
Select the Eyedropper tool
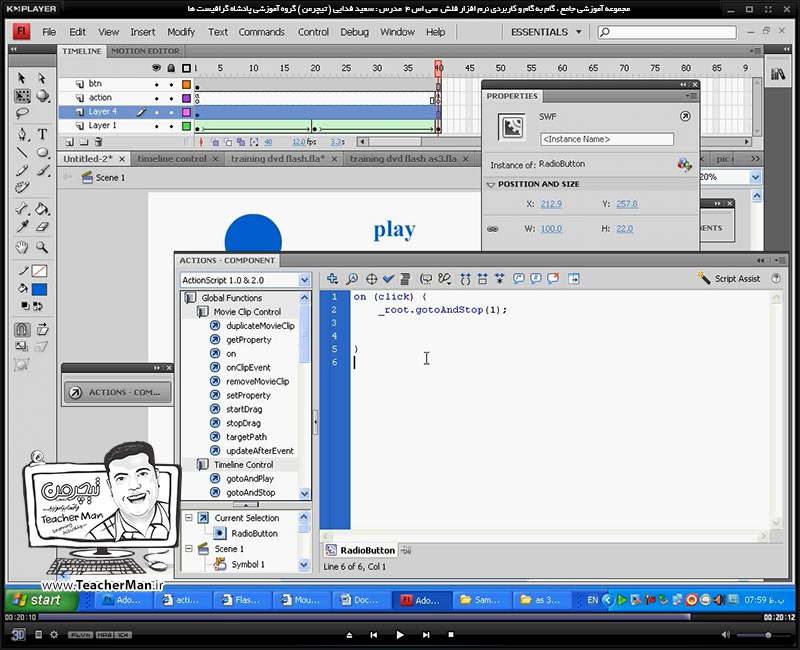point(22,227)
